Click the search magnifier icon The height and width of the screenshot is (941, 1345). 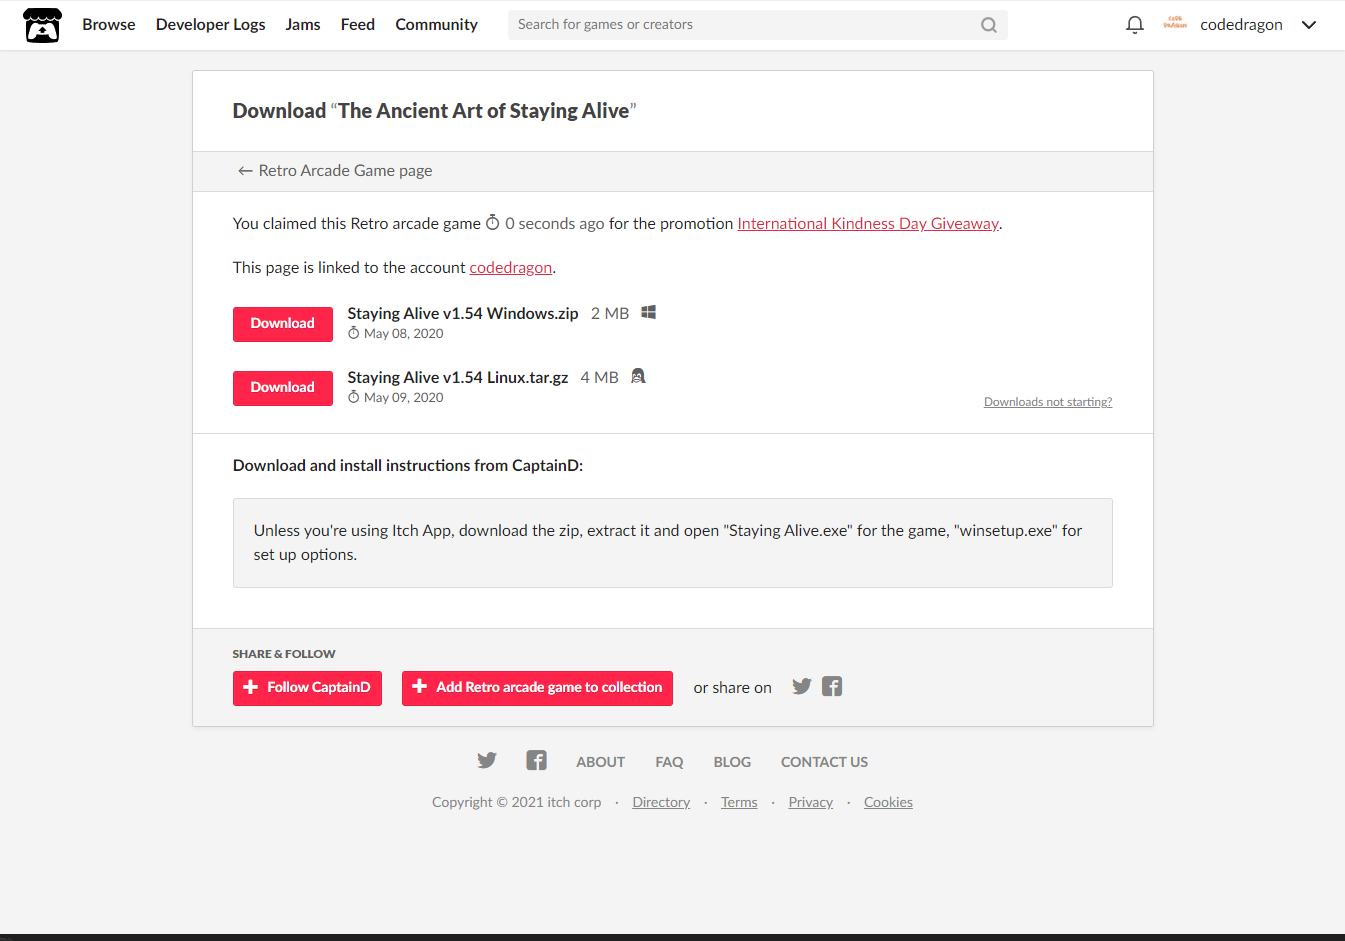[988, 25]
